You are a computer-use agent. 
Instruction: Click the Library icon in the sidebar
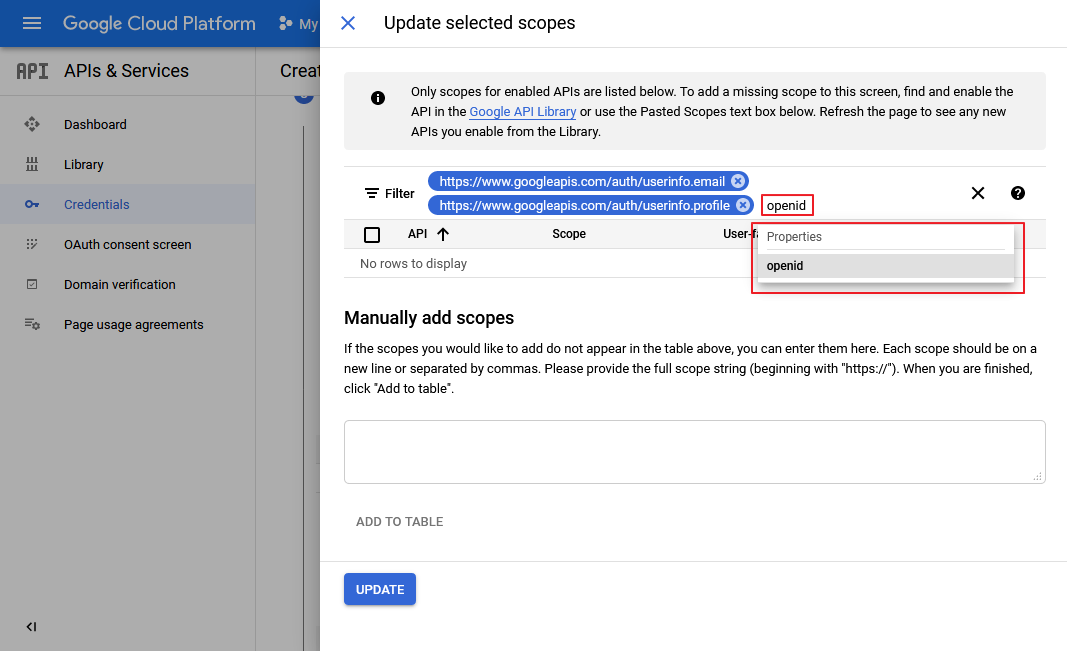coord(32,165)
